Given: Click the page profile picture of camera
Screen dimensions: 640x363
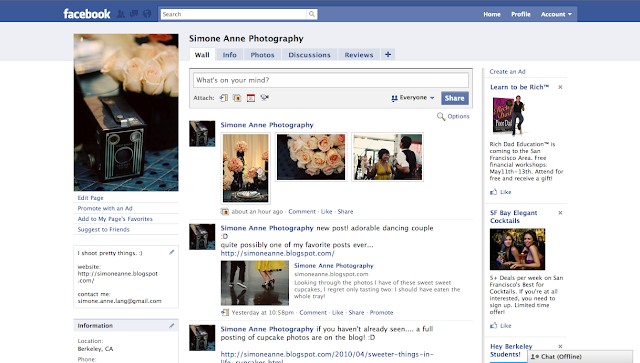Looking at the screenshot, I should click(x=126, y=112).
